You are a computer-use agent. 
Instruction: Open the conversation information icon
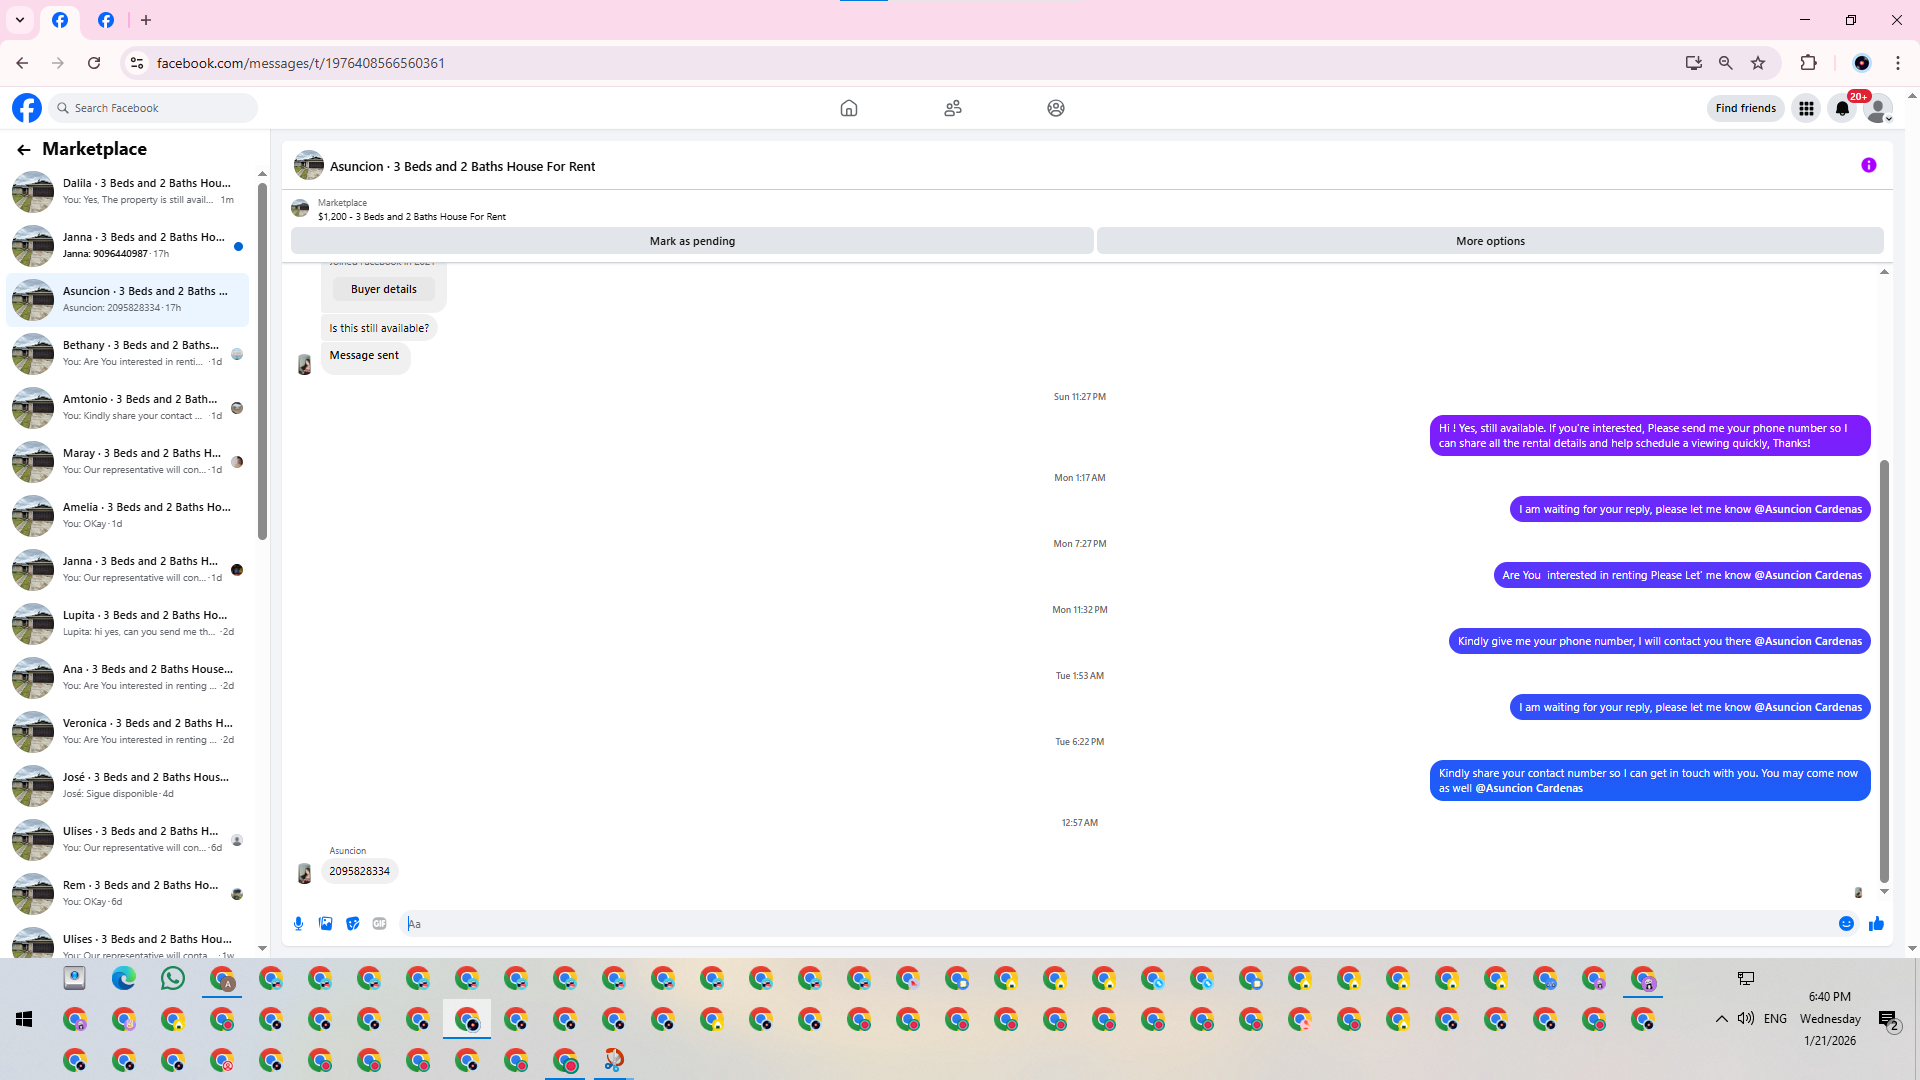pos(1868,166)
